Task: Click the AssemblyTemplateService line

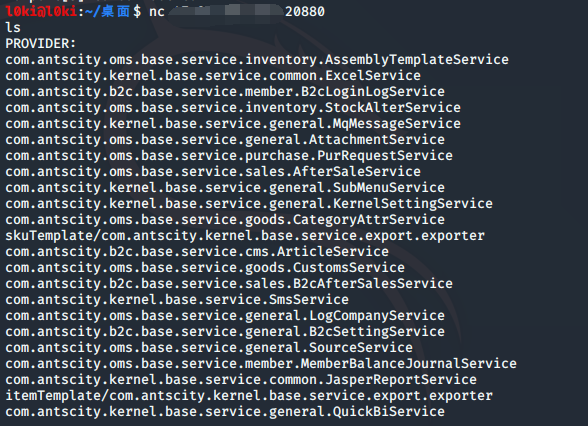Action: [257, 60]
